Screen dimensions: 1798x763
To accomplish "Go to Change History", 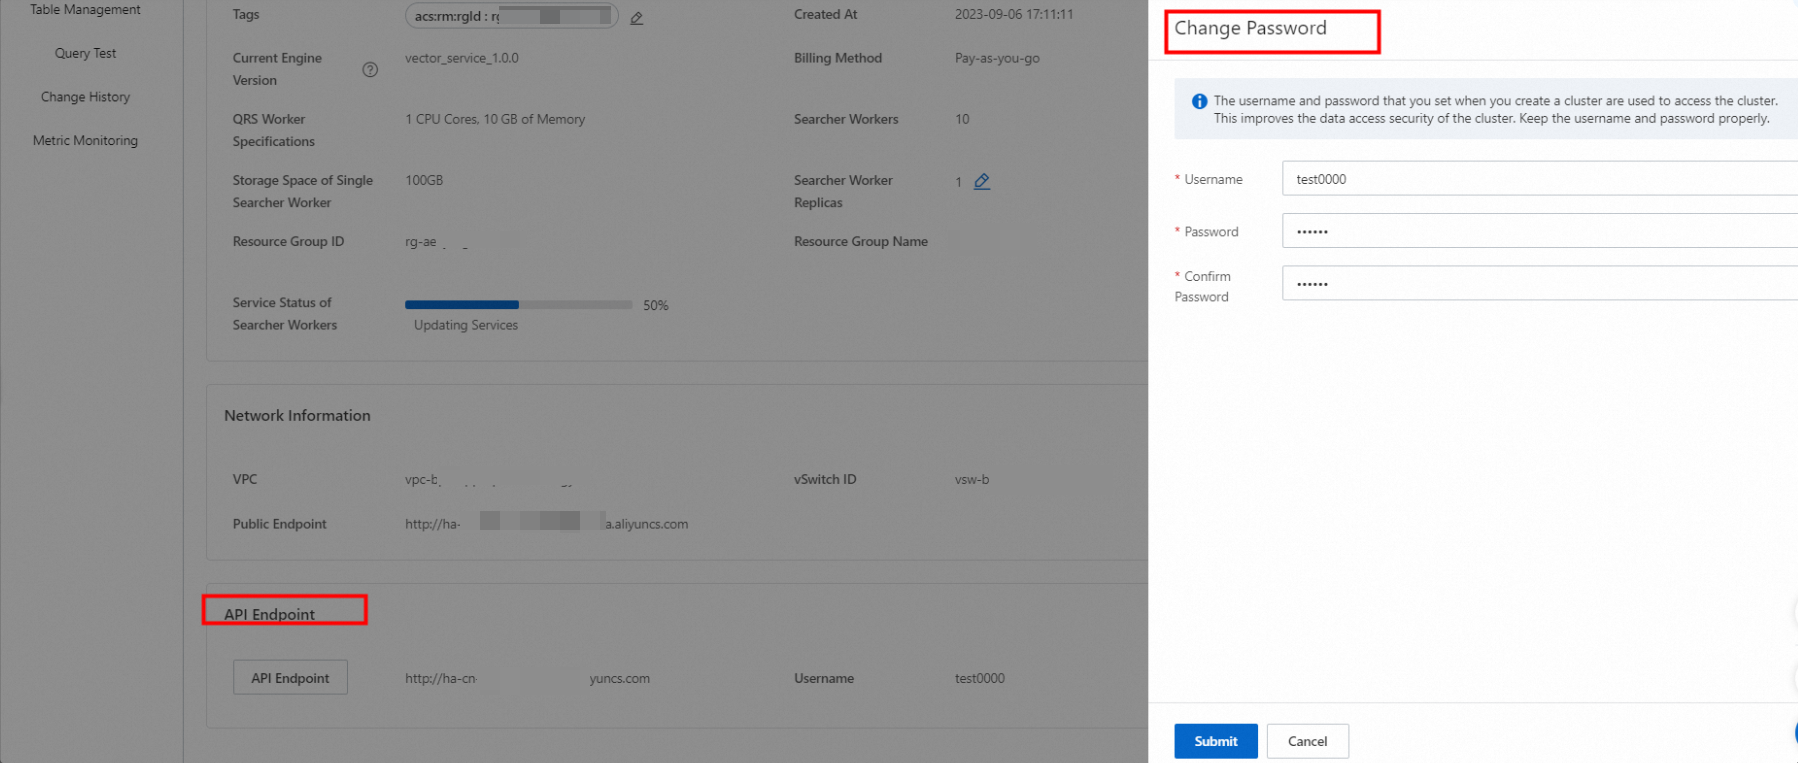I will point(85,97).
